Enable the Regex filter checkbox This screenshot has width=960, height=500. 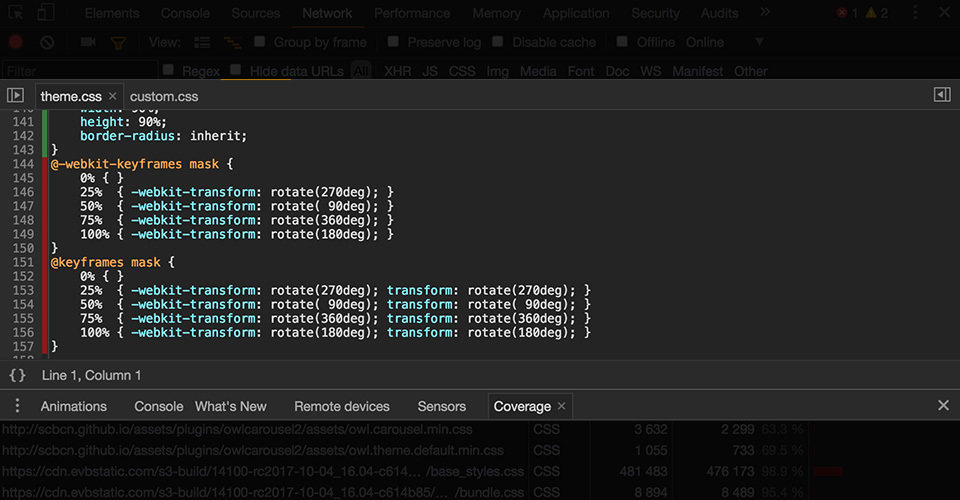point(168,69)
